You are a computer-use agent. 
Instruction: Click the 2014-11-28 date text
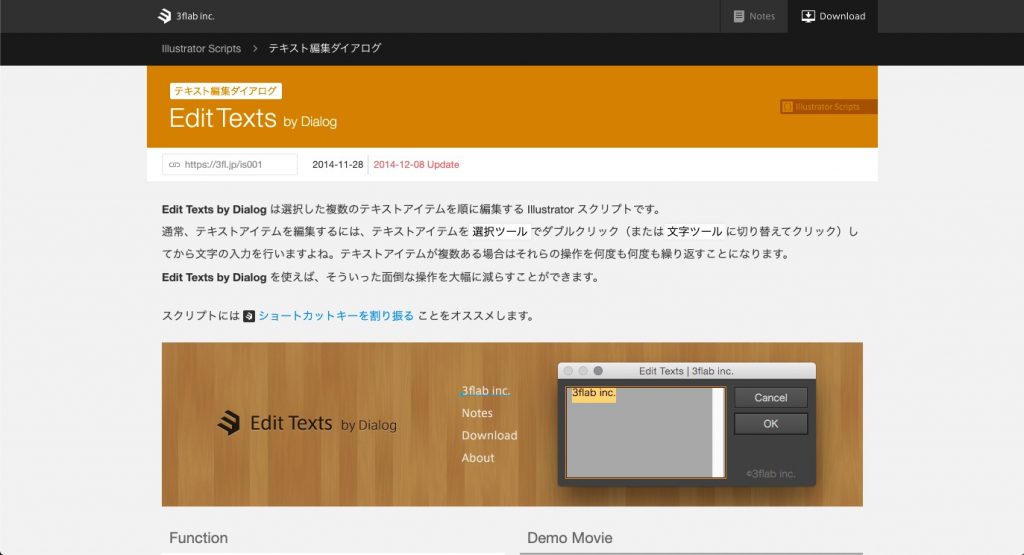[x=338, y=165]
